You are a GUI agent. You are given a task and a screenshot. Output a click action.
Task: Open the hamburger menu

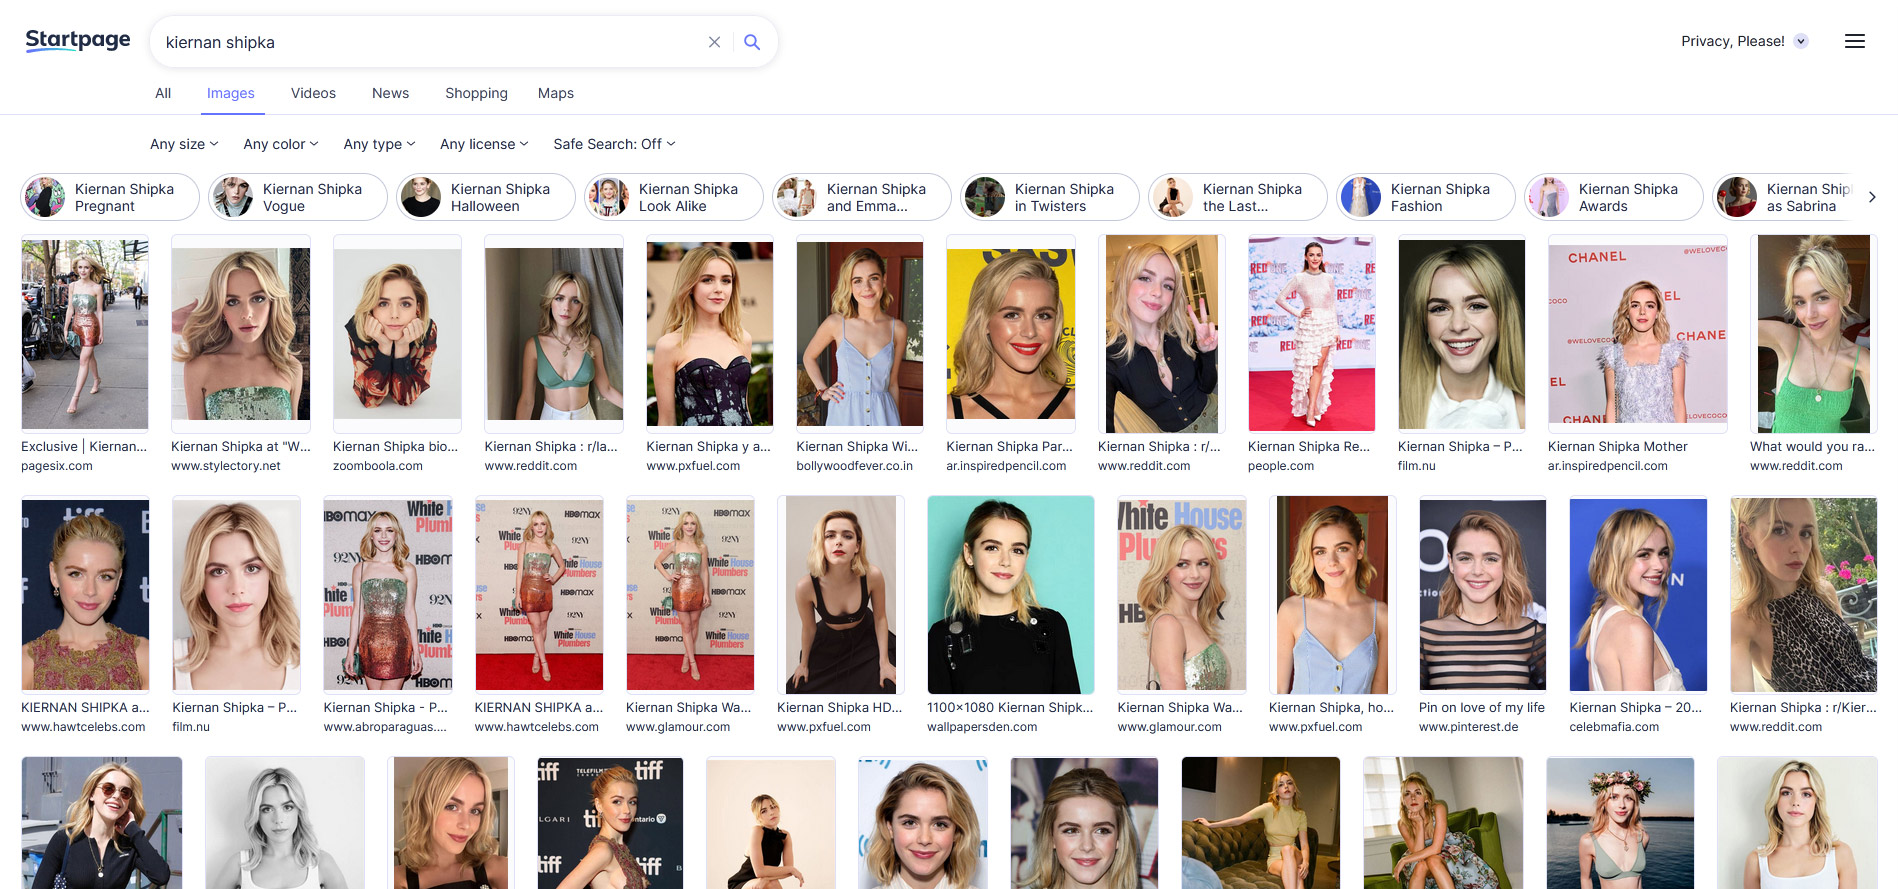pos(1855,41)
